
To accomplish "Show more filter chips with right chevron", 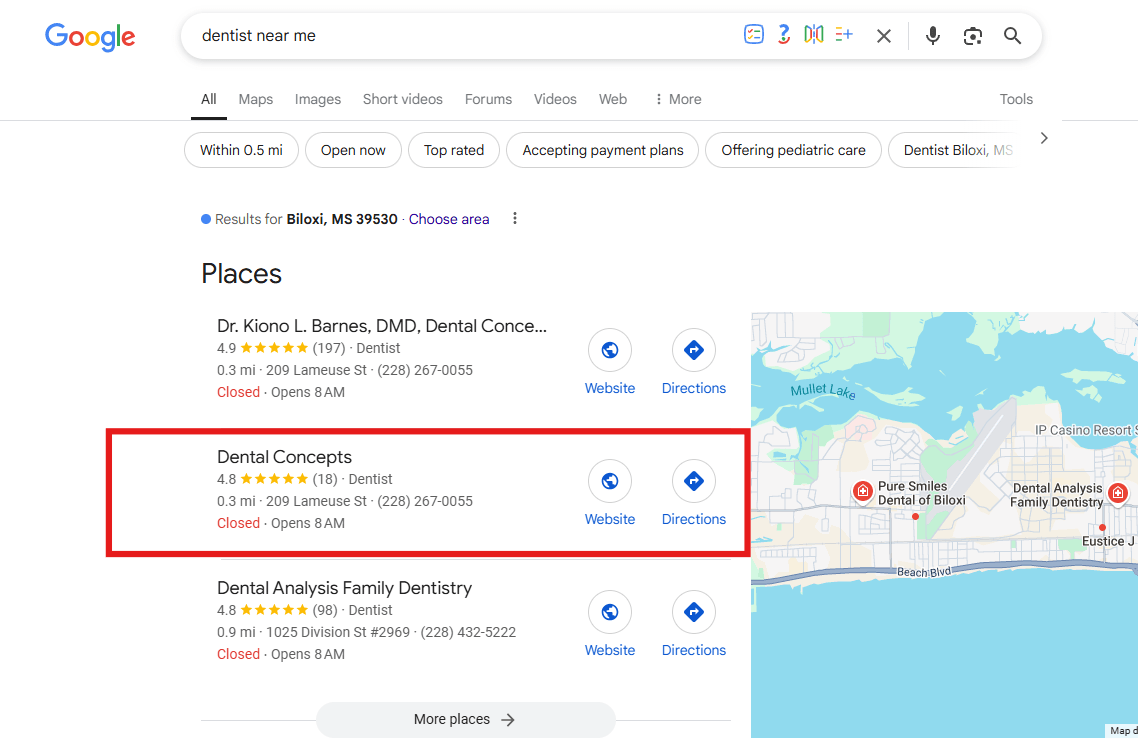I will point(1044,138).
